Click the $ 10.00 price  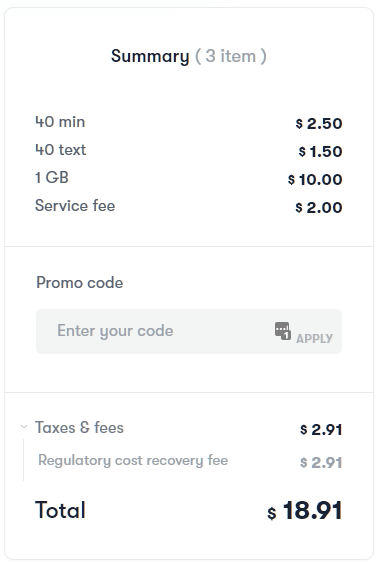[315, 179]
